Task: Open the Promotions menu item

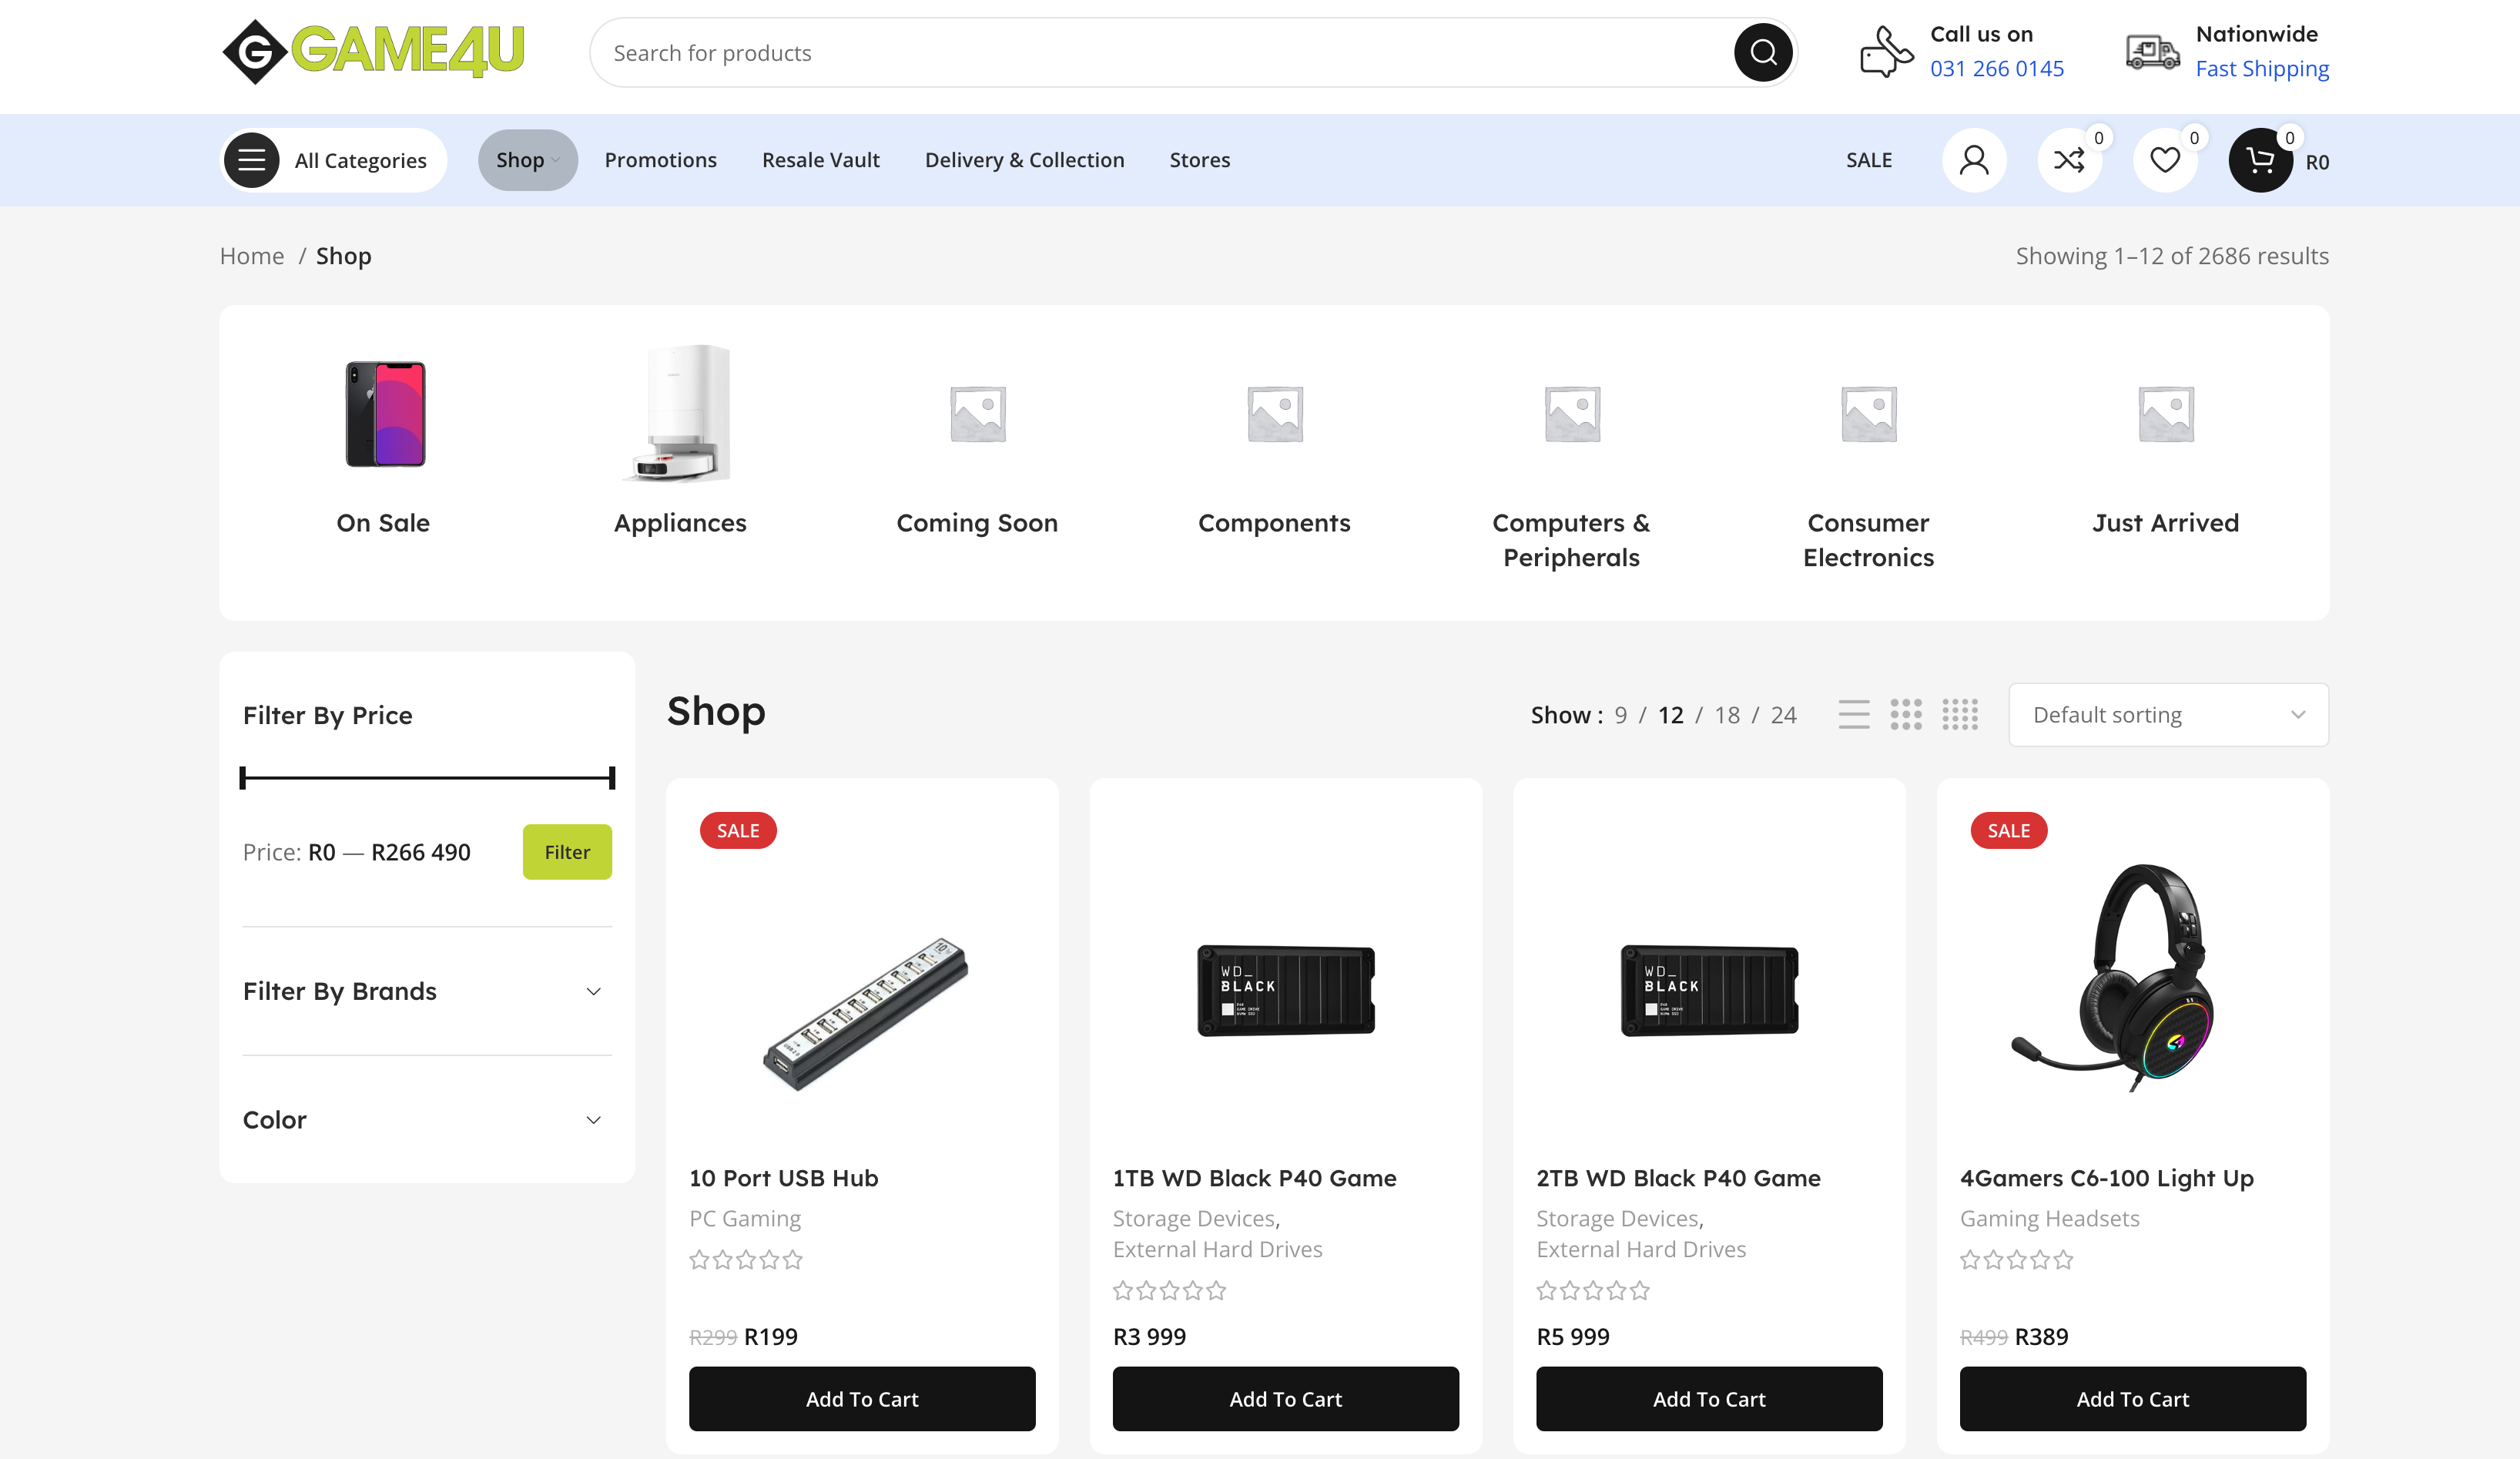Action: click(x=660, y=160)
